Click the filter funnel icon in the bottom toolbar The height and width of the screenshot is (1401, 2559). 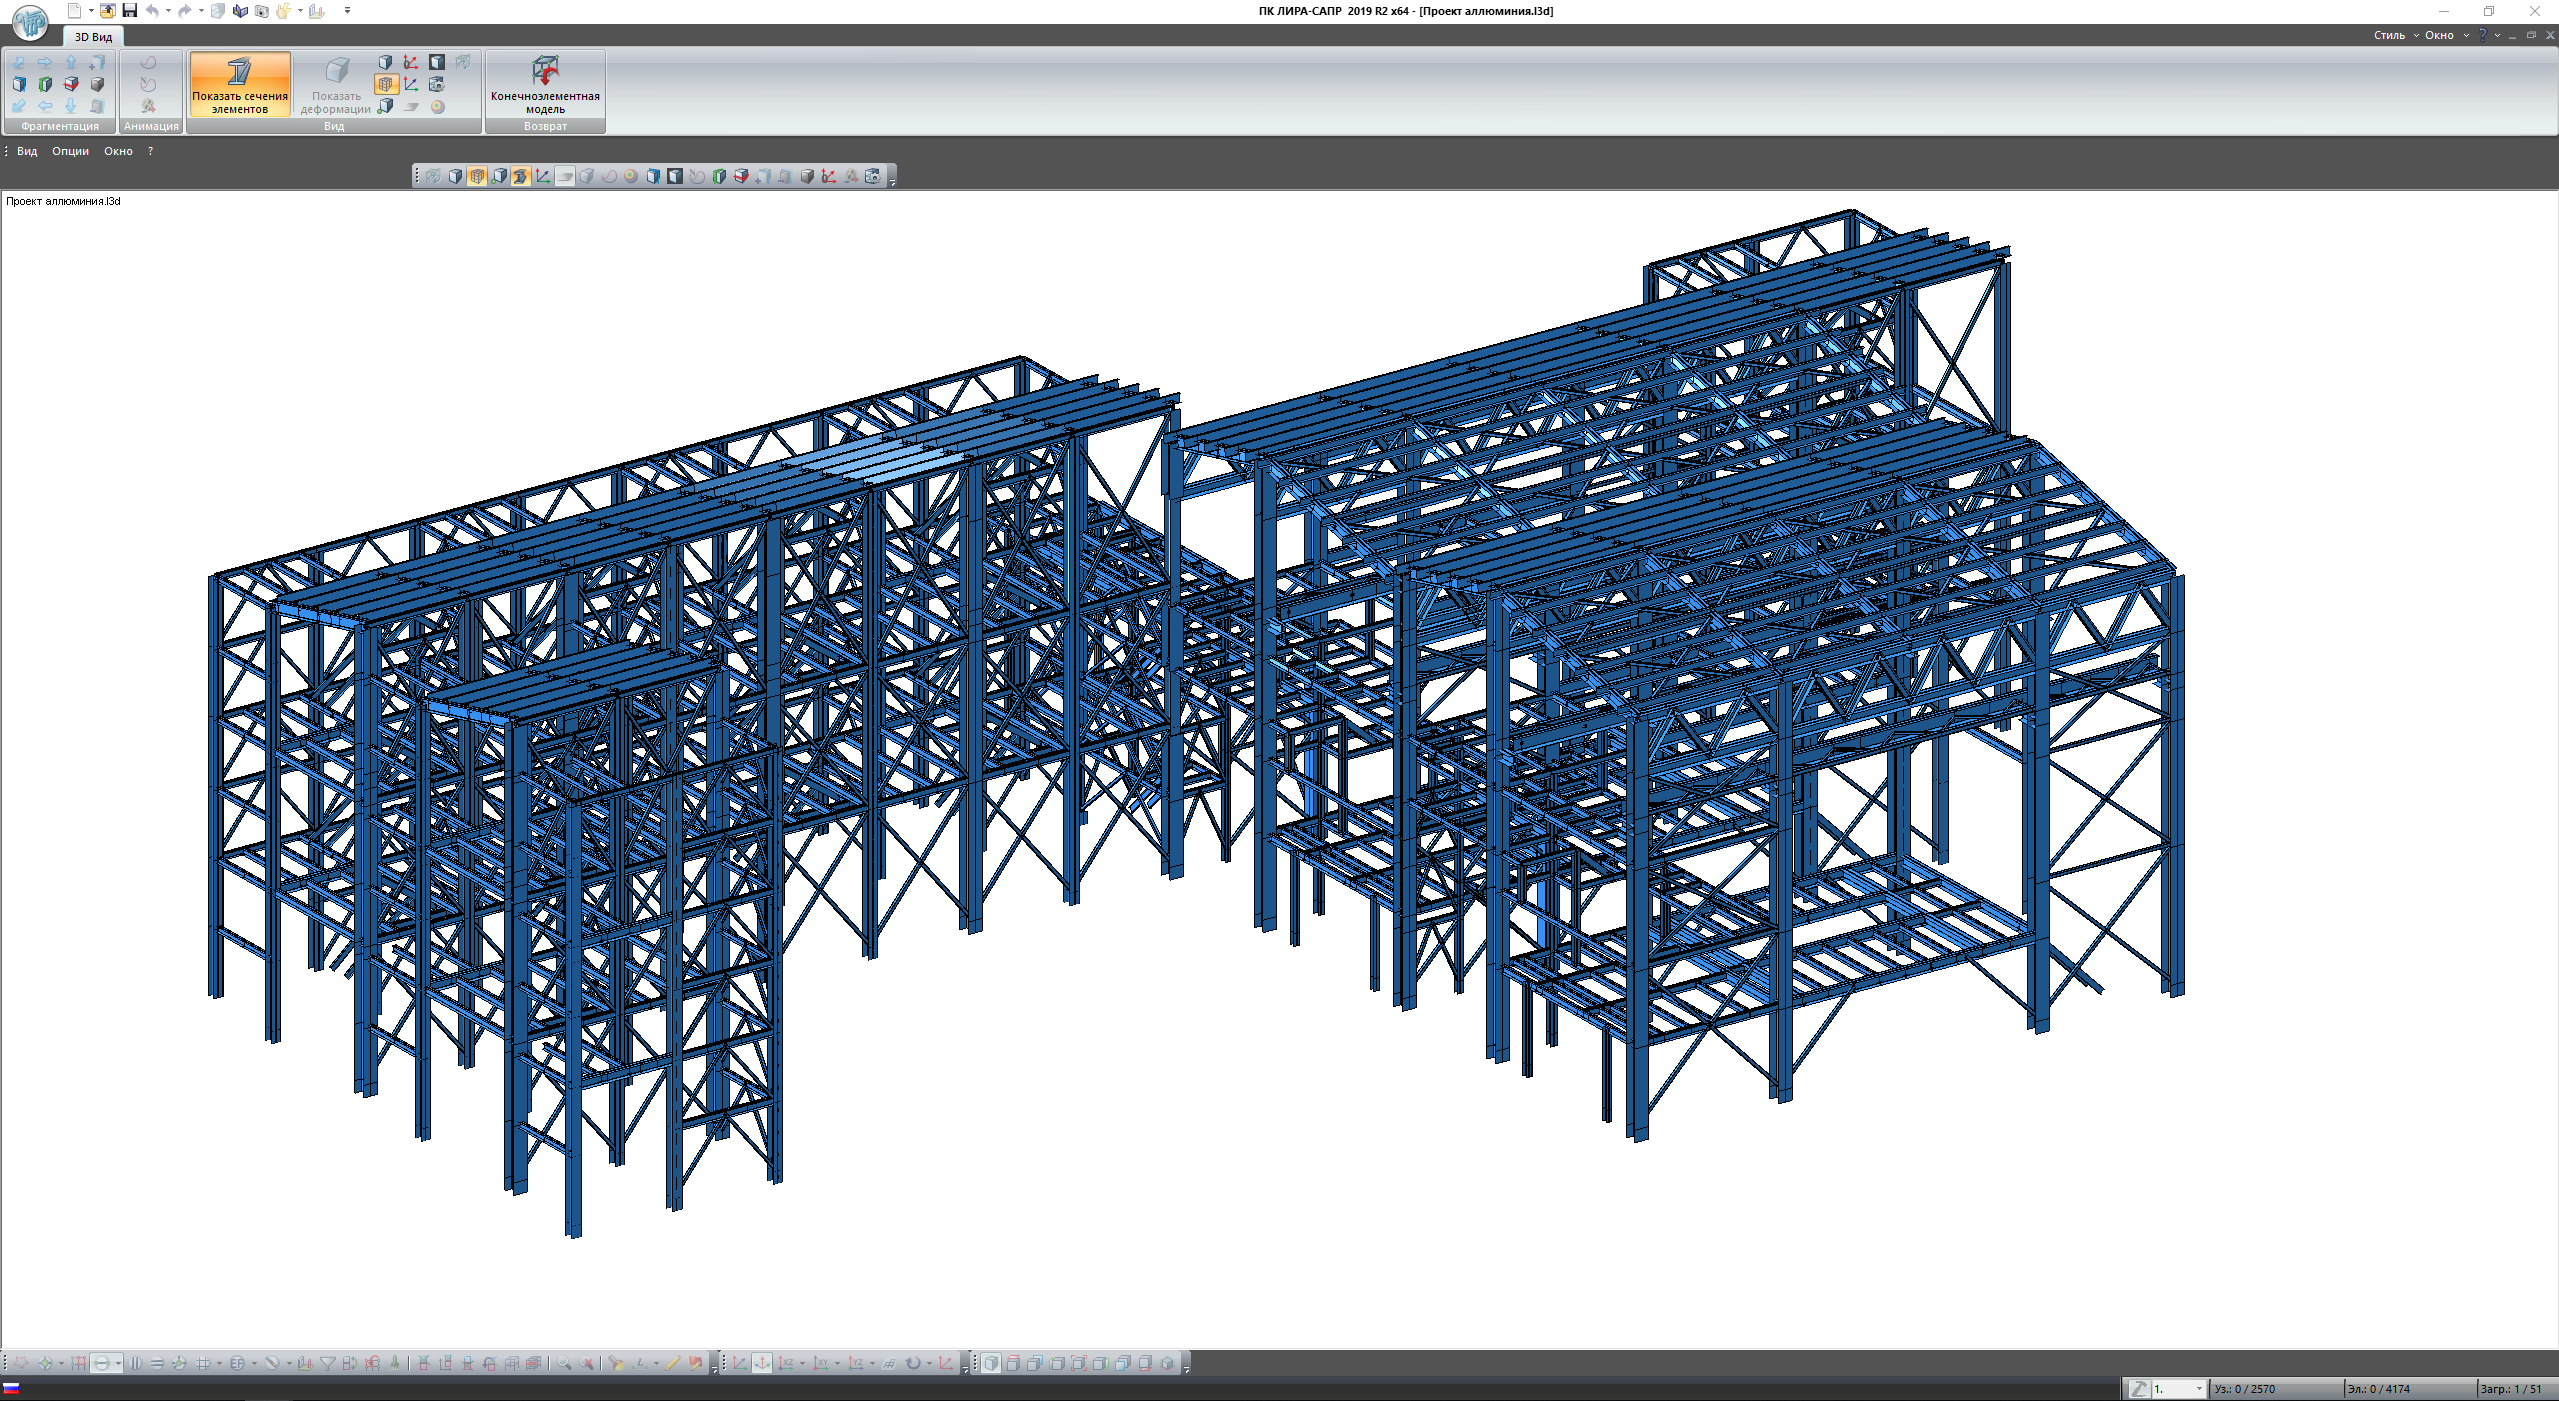tap(327, 1363)
